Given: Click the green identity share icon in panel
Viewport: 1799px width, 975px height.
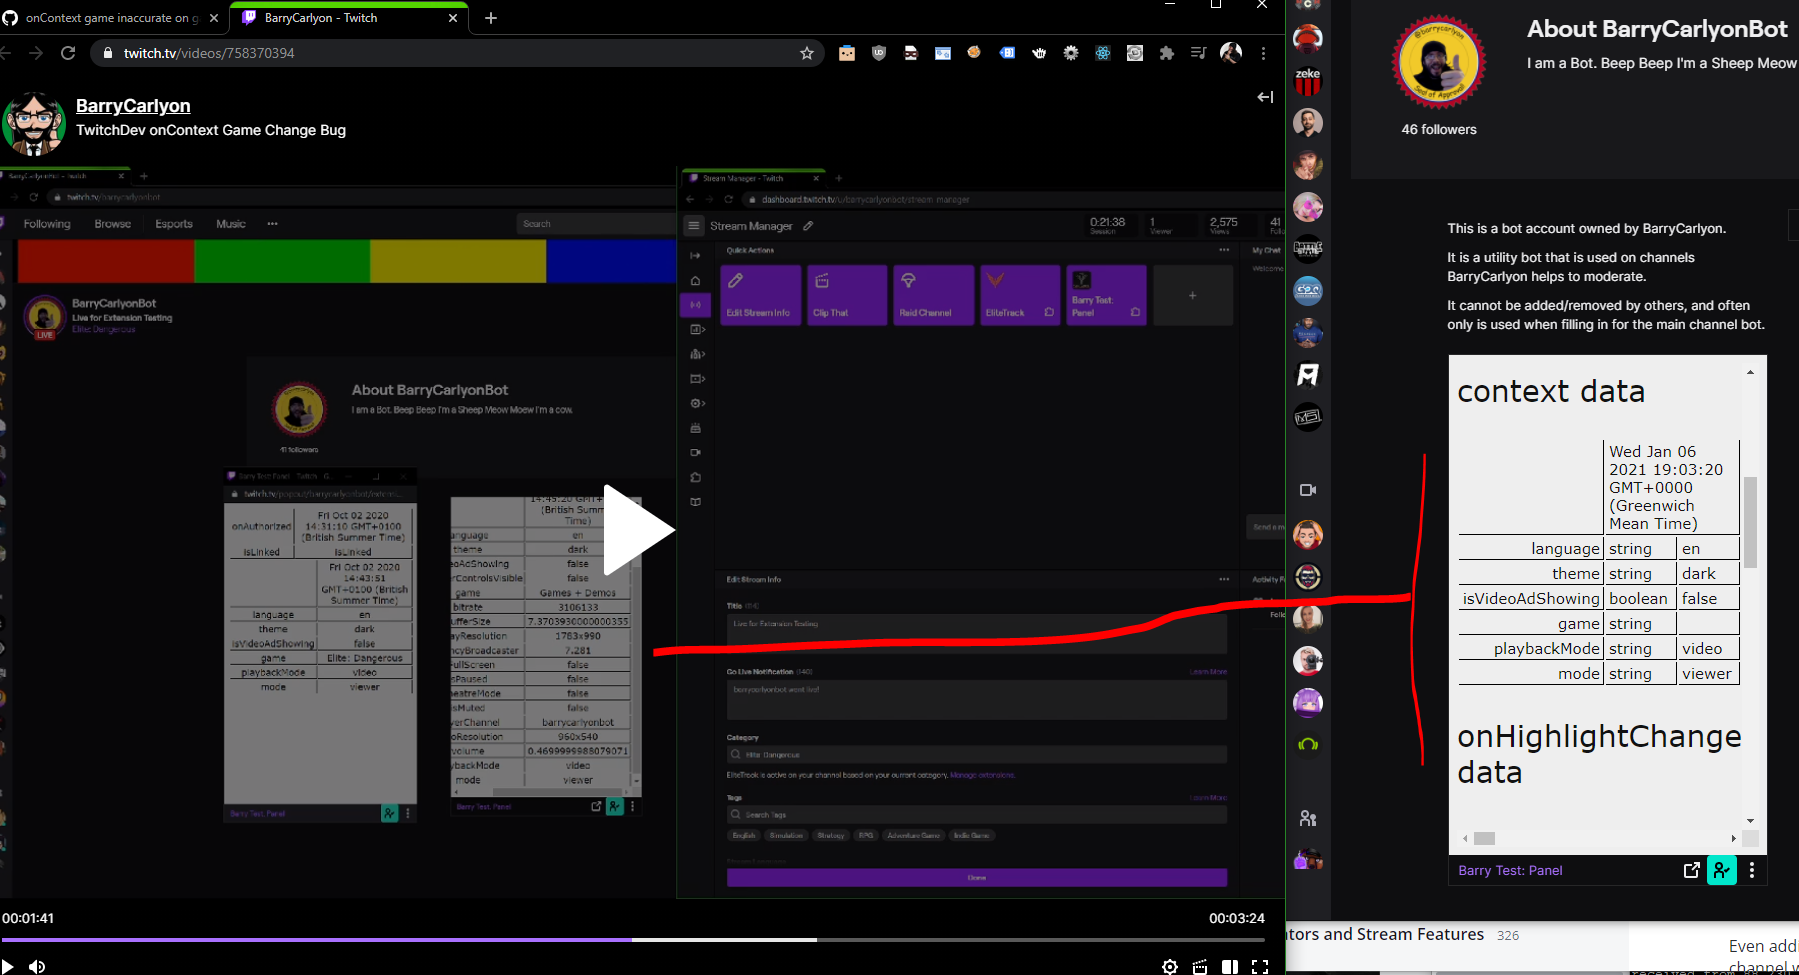Looking at the screenshot, I should 1721,870.
